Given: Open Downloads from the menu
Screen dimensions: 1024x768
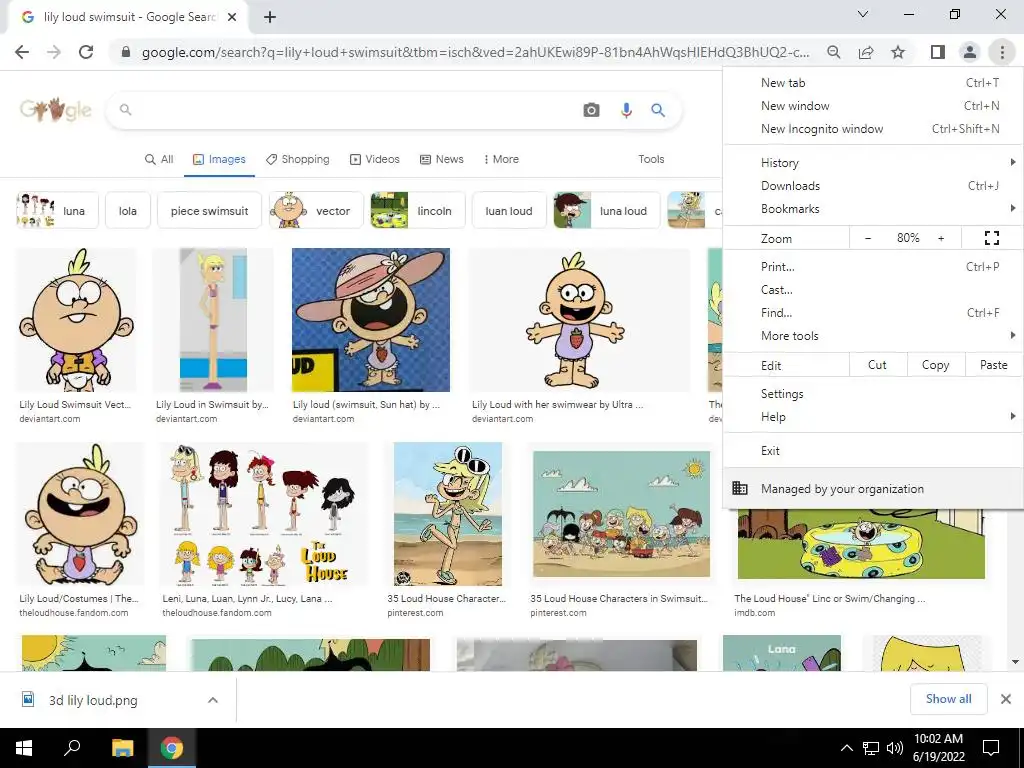Looking at the screenshot, I should [873, 185].
